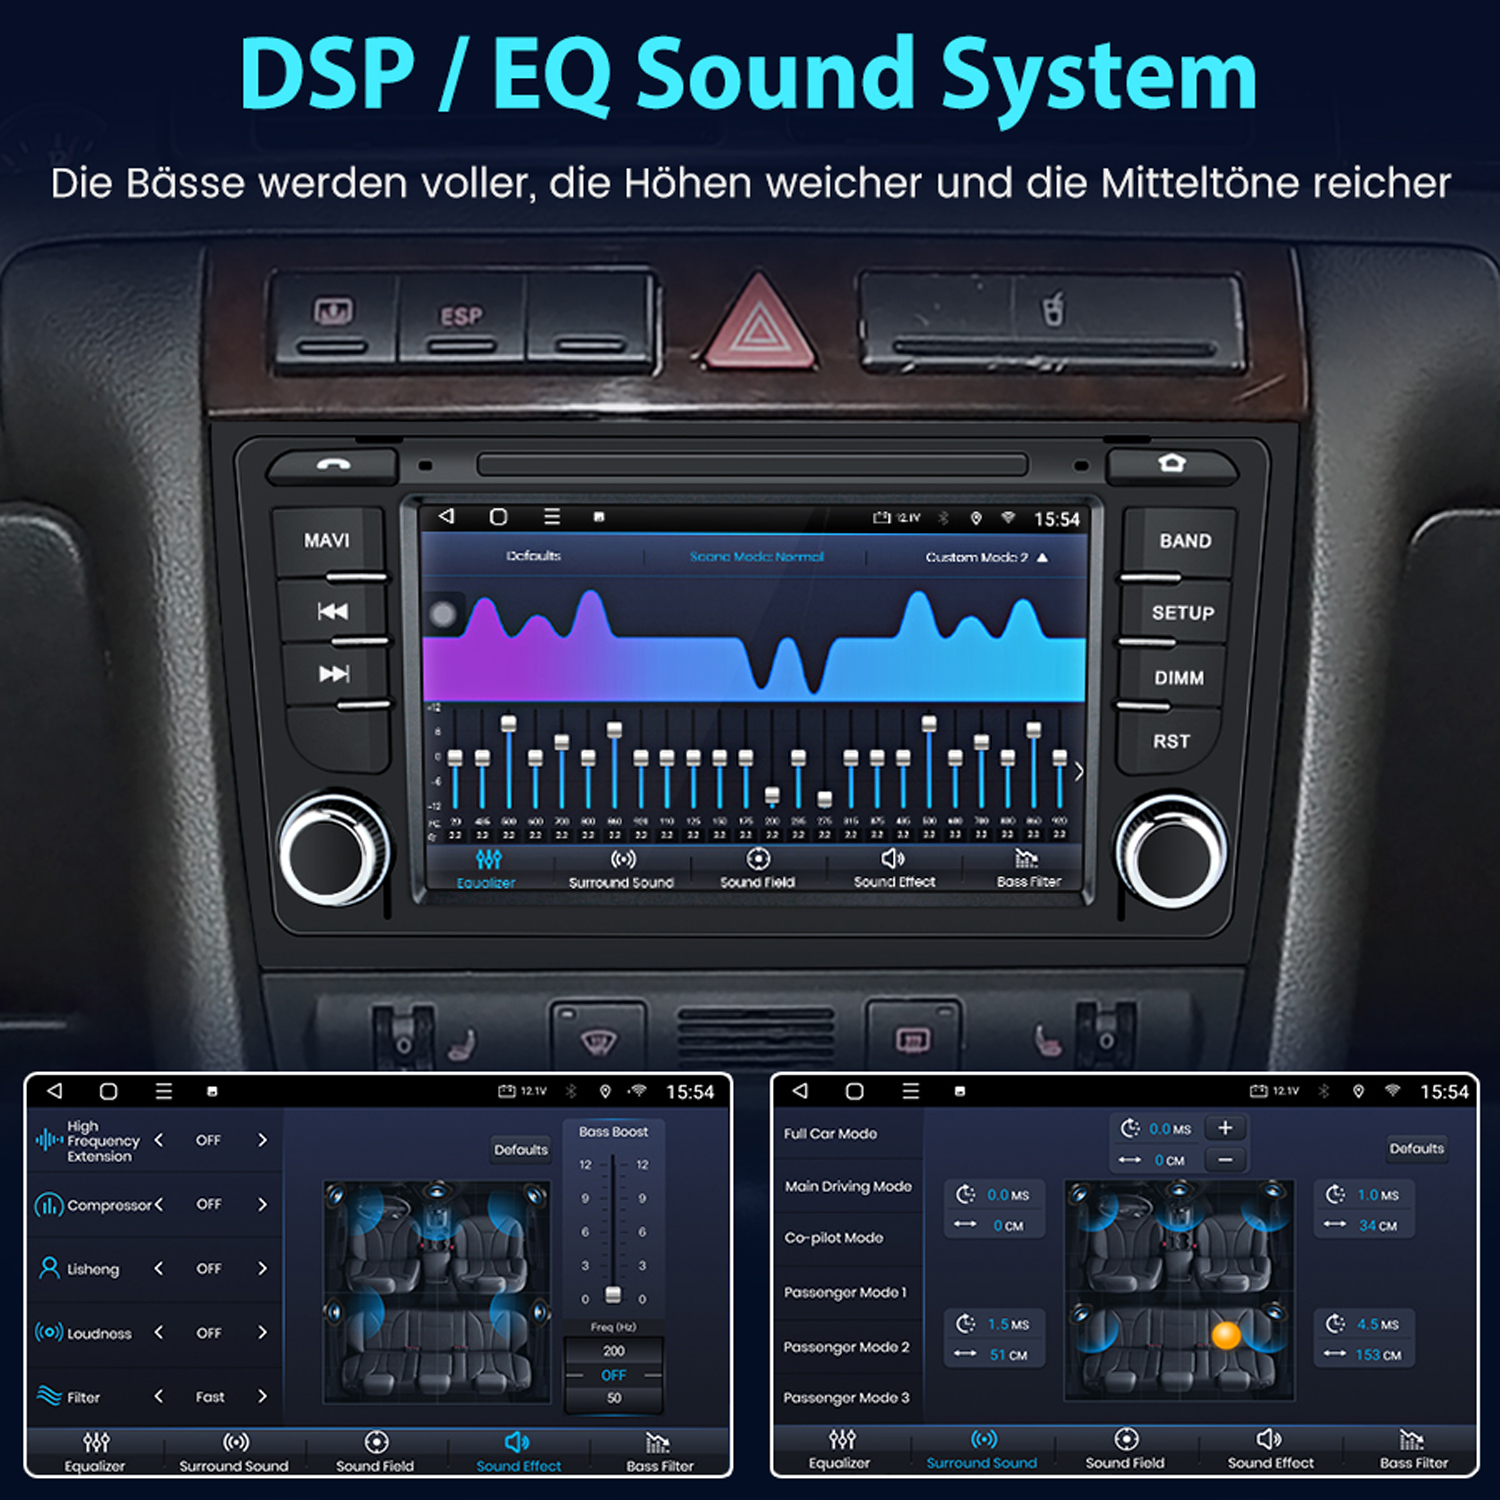
Task: Tap the back arrow on main equalizer screen
Action: tap(446, 516)
